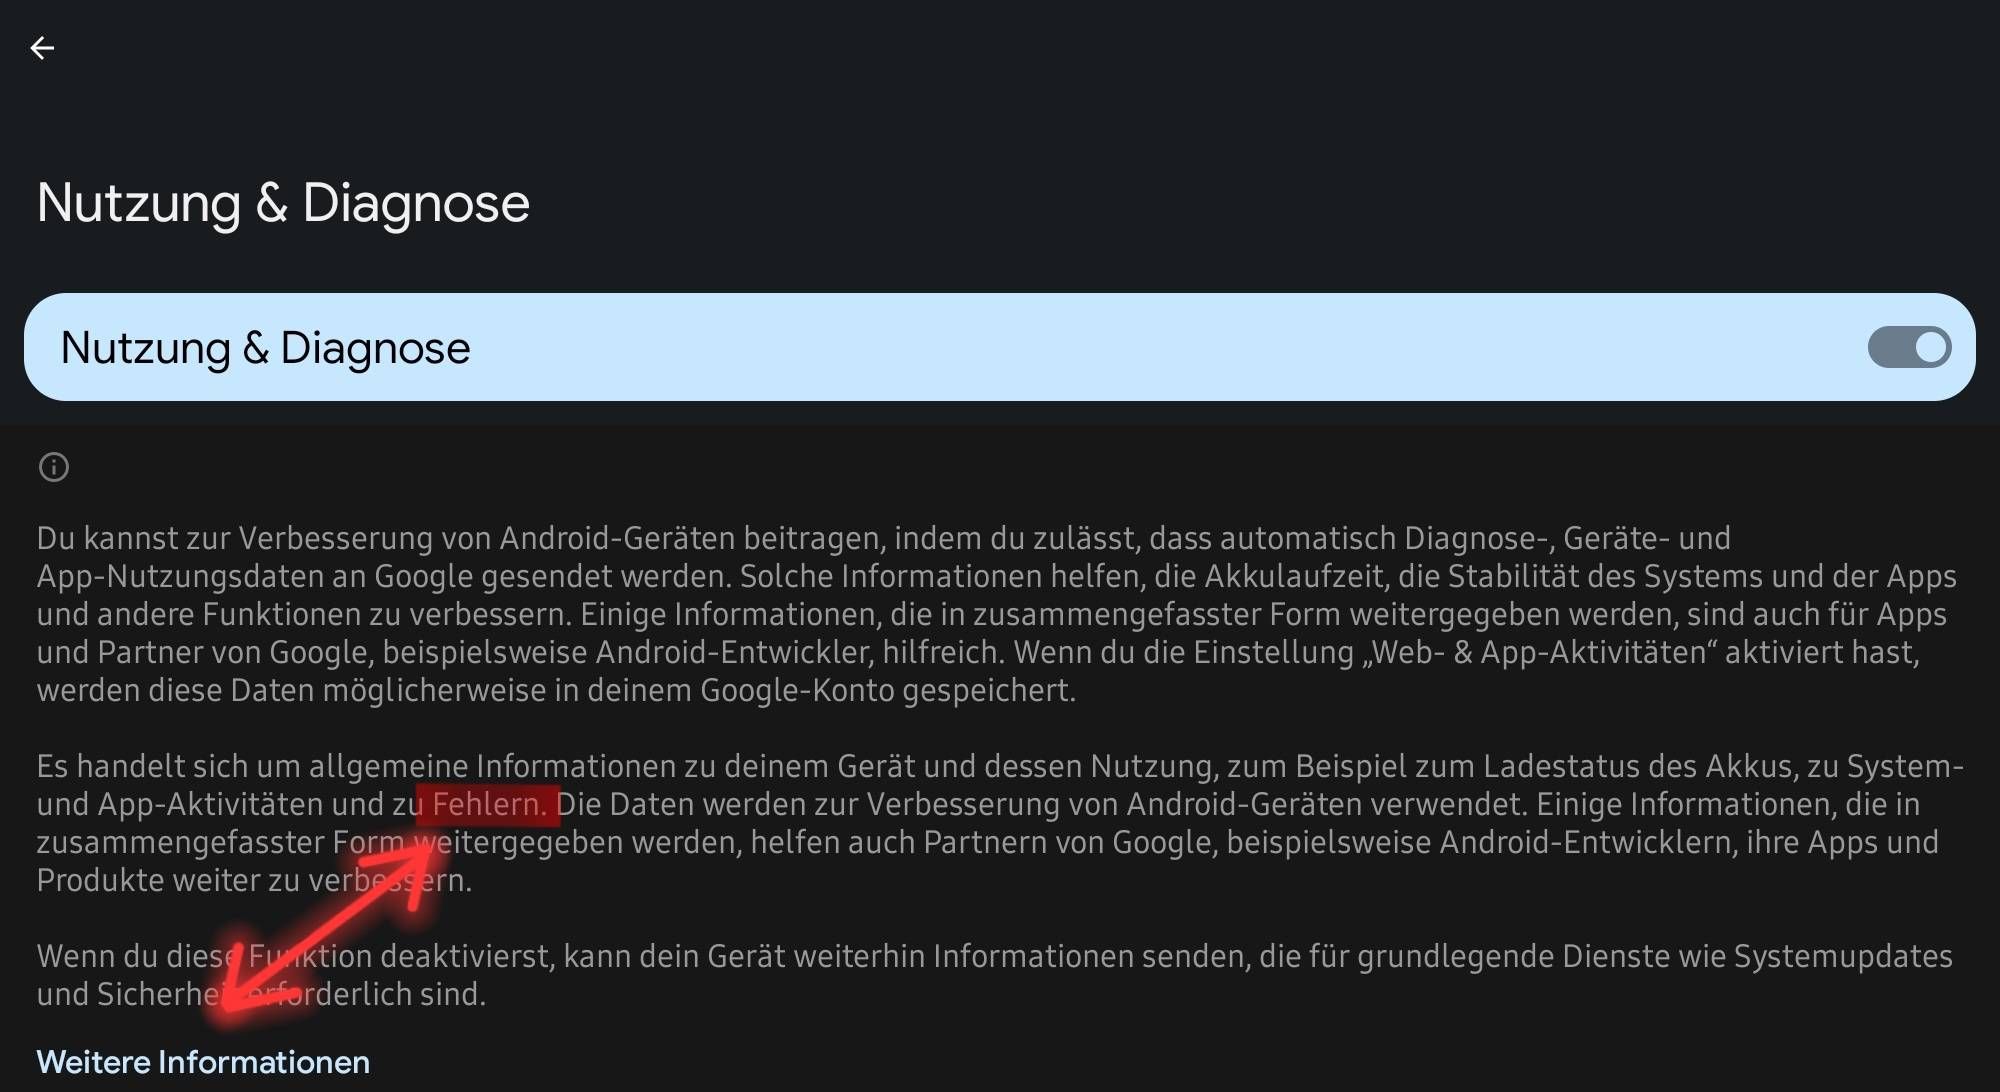
Task: Click the info circle icon
Action: click(x=54, y=467)
